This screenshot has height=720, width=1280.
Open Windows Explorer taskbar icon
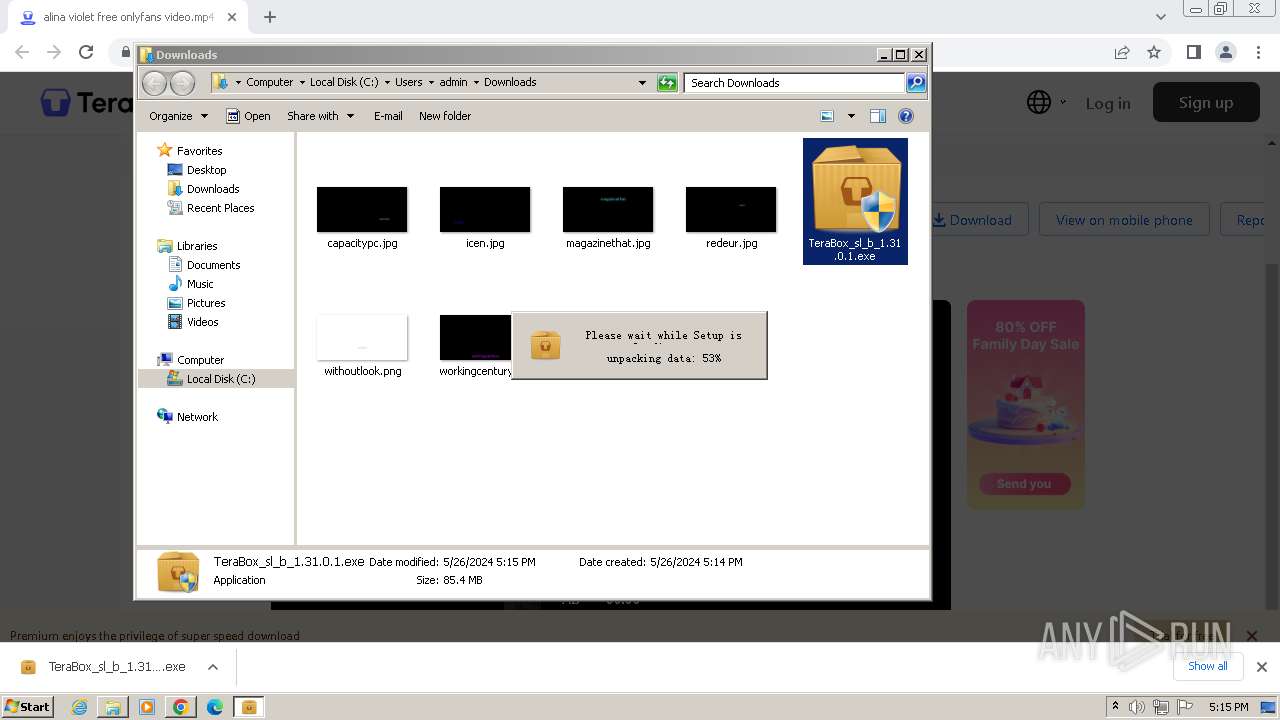[x=113, y=707]
